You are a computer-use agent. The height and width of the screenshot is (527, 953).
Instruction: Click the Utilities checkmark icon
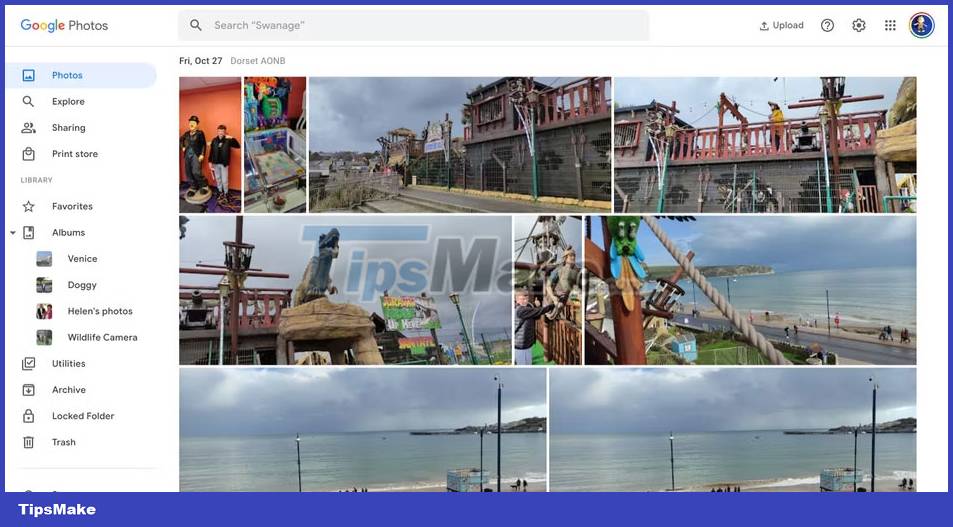(x=29, y=363)
